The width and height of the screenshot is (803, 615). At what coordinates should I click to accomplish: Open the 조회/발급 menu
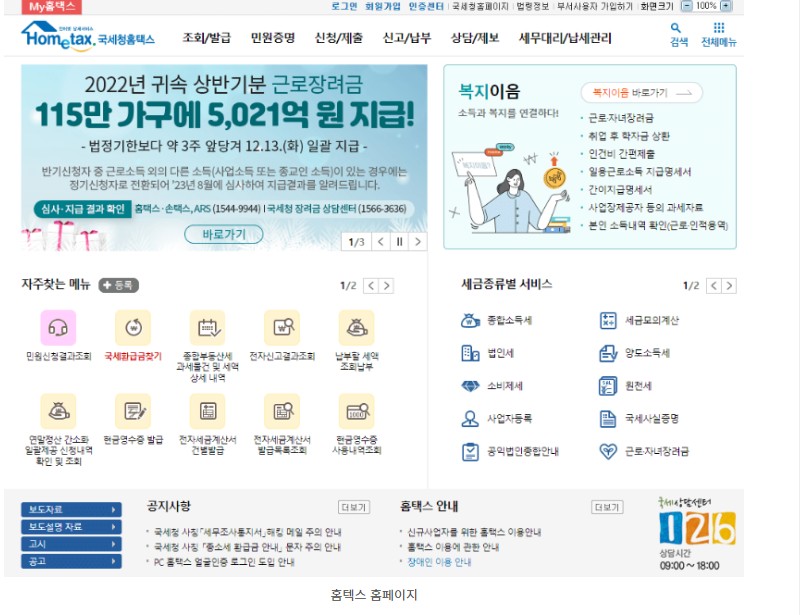point(207,38)
